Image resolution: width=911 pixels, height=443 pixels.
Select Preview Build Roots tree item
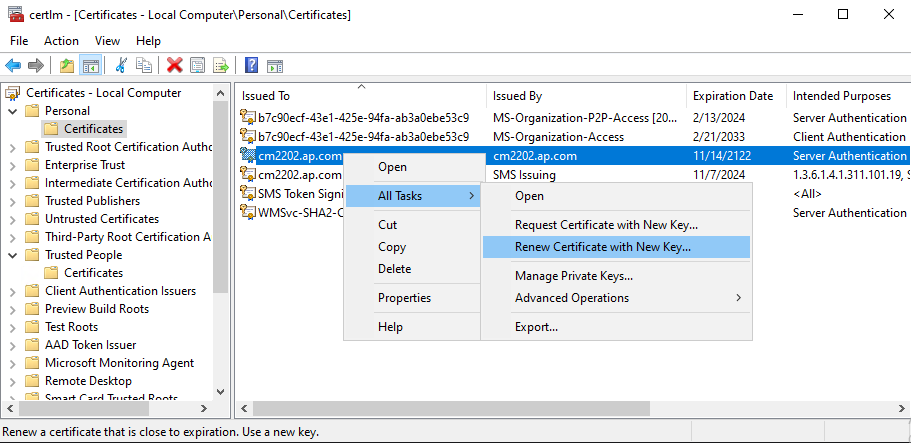[x=96, y=309]
